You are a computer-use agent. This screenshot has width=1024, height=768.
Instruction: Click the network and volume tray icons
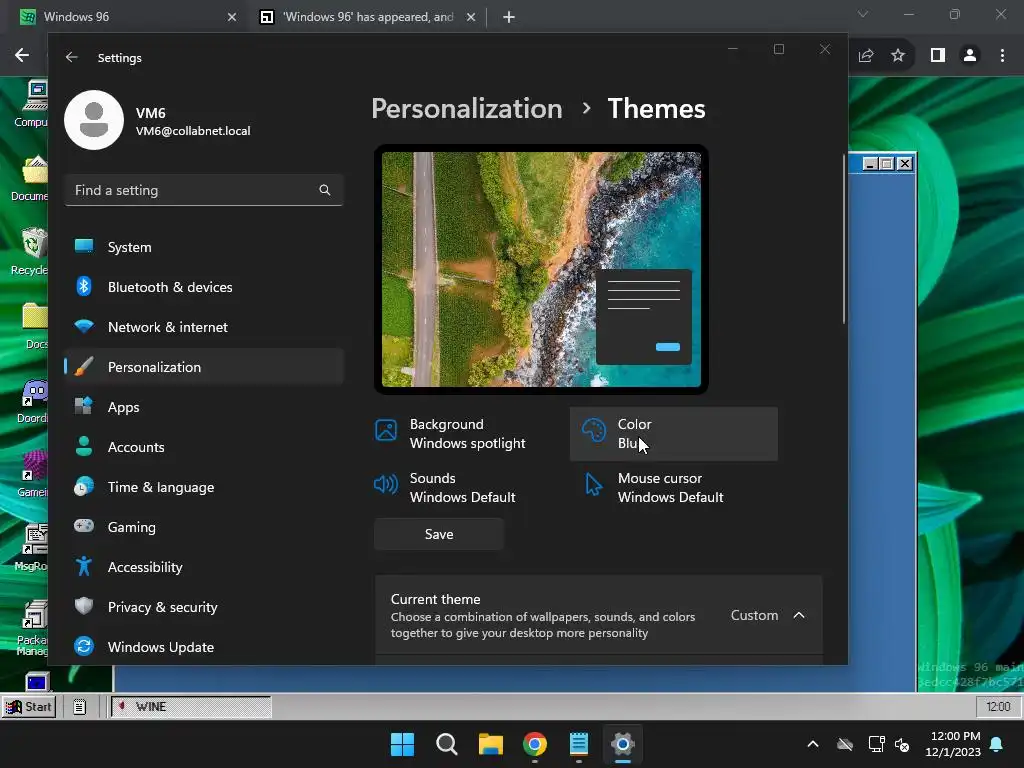point(889,744)
